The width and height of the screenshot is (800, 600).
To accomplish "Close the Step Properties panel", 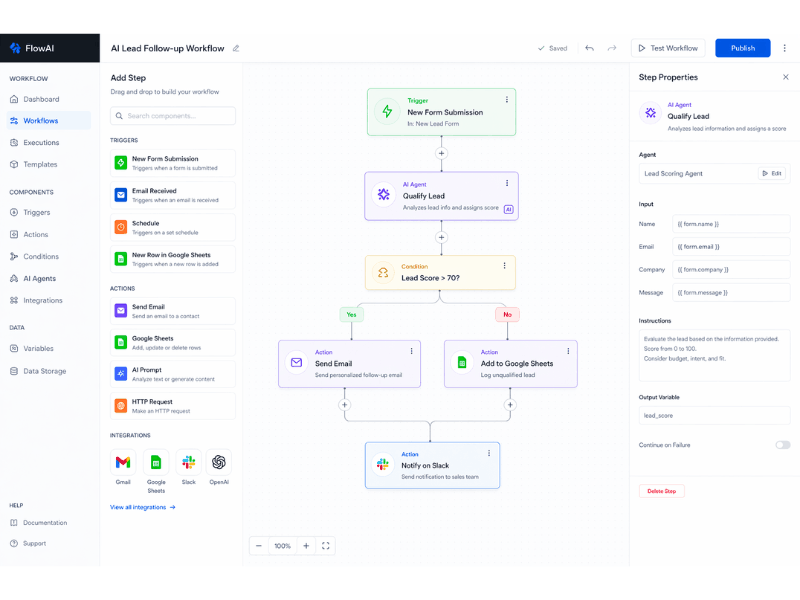I will (783, 77).
